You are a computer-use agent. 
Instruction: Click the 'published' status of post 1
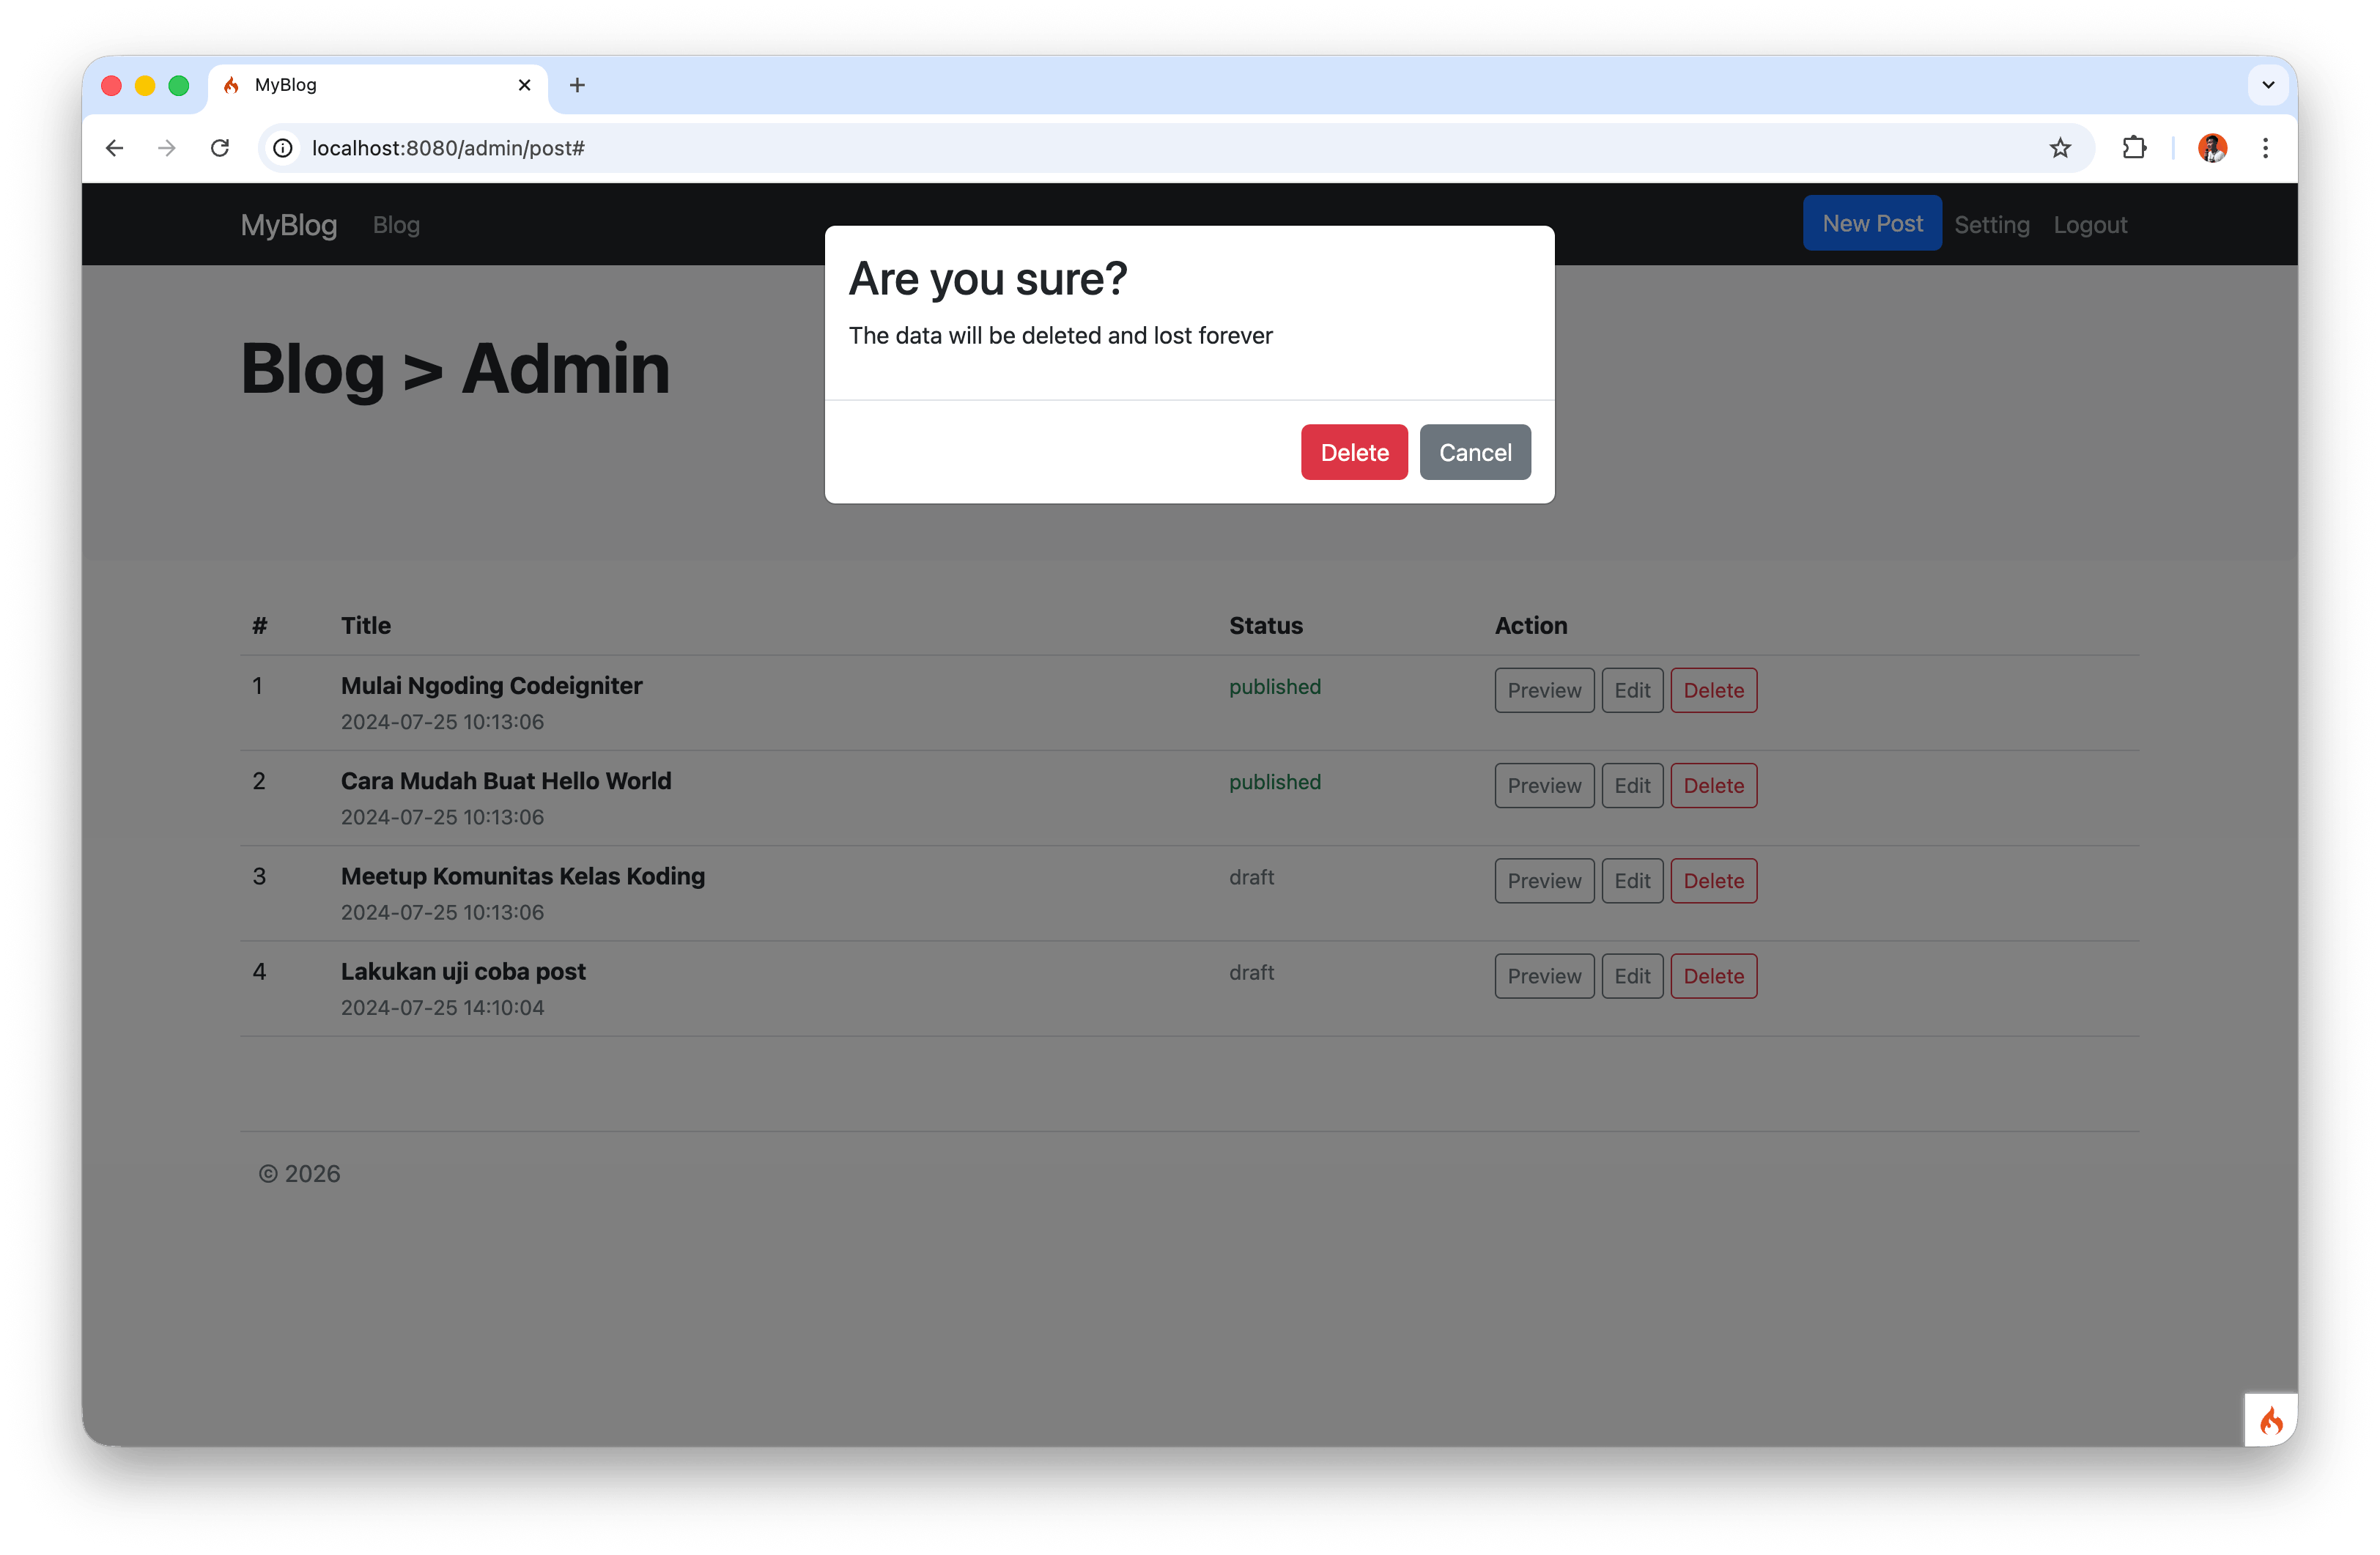[x=1275, y=687]
